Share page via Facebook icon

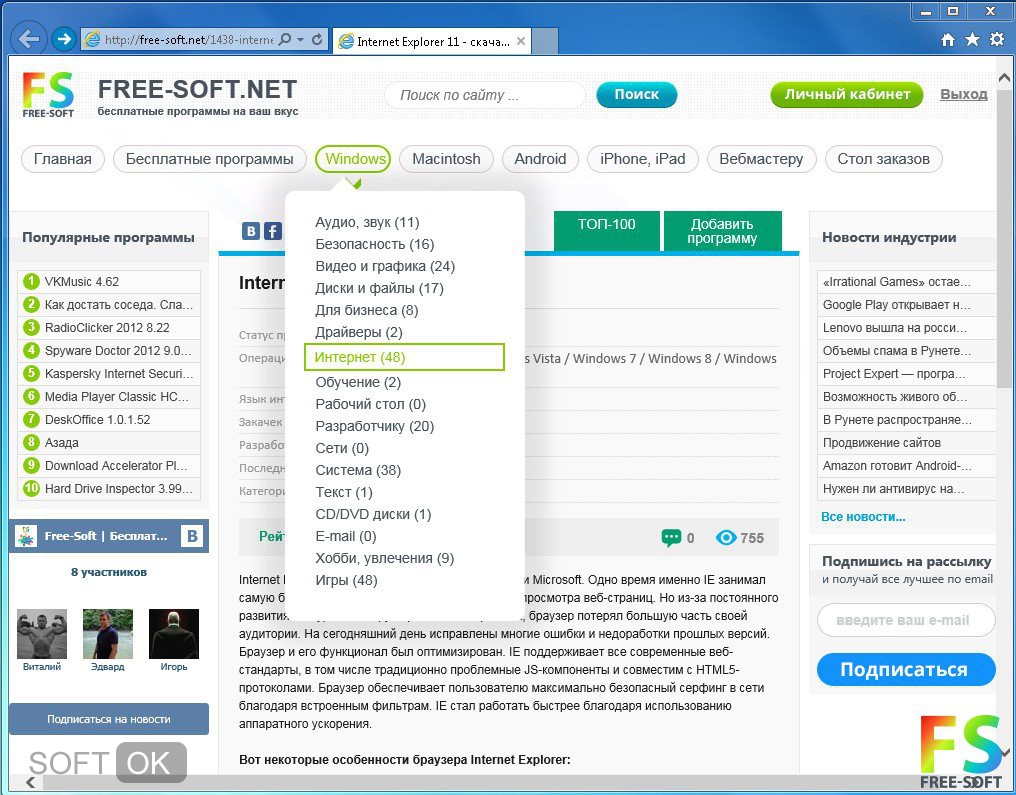click(x=273, y=231)
